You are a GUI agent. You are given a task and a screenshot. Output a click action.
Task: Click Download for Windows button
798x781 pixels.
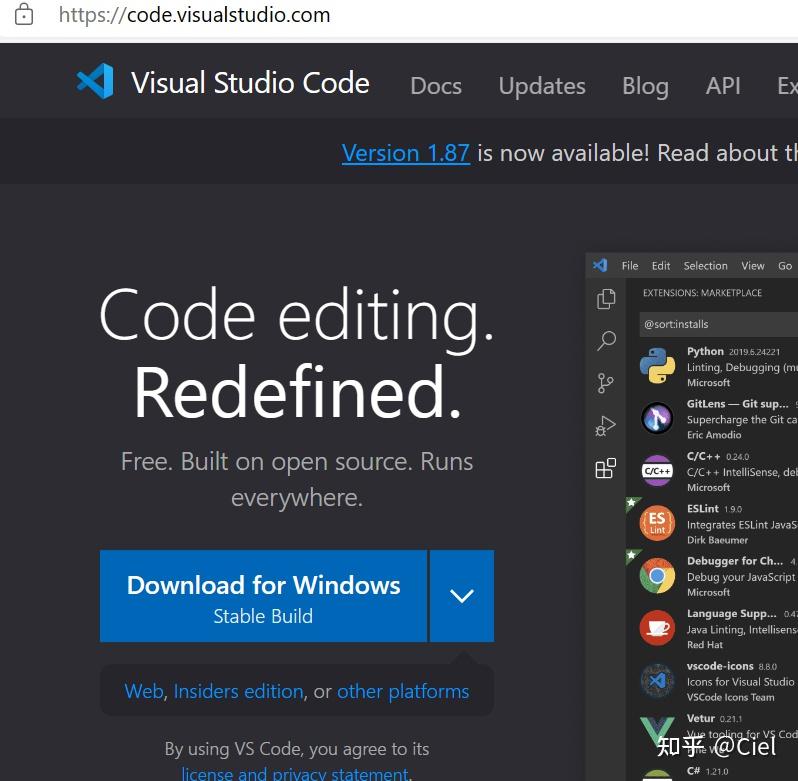click(x=263, y=597)
